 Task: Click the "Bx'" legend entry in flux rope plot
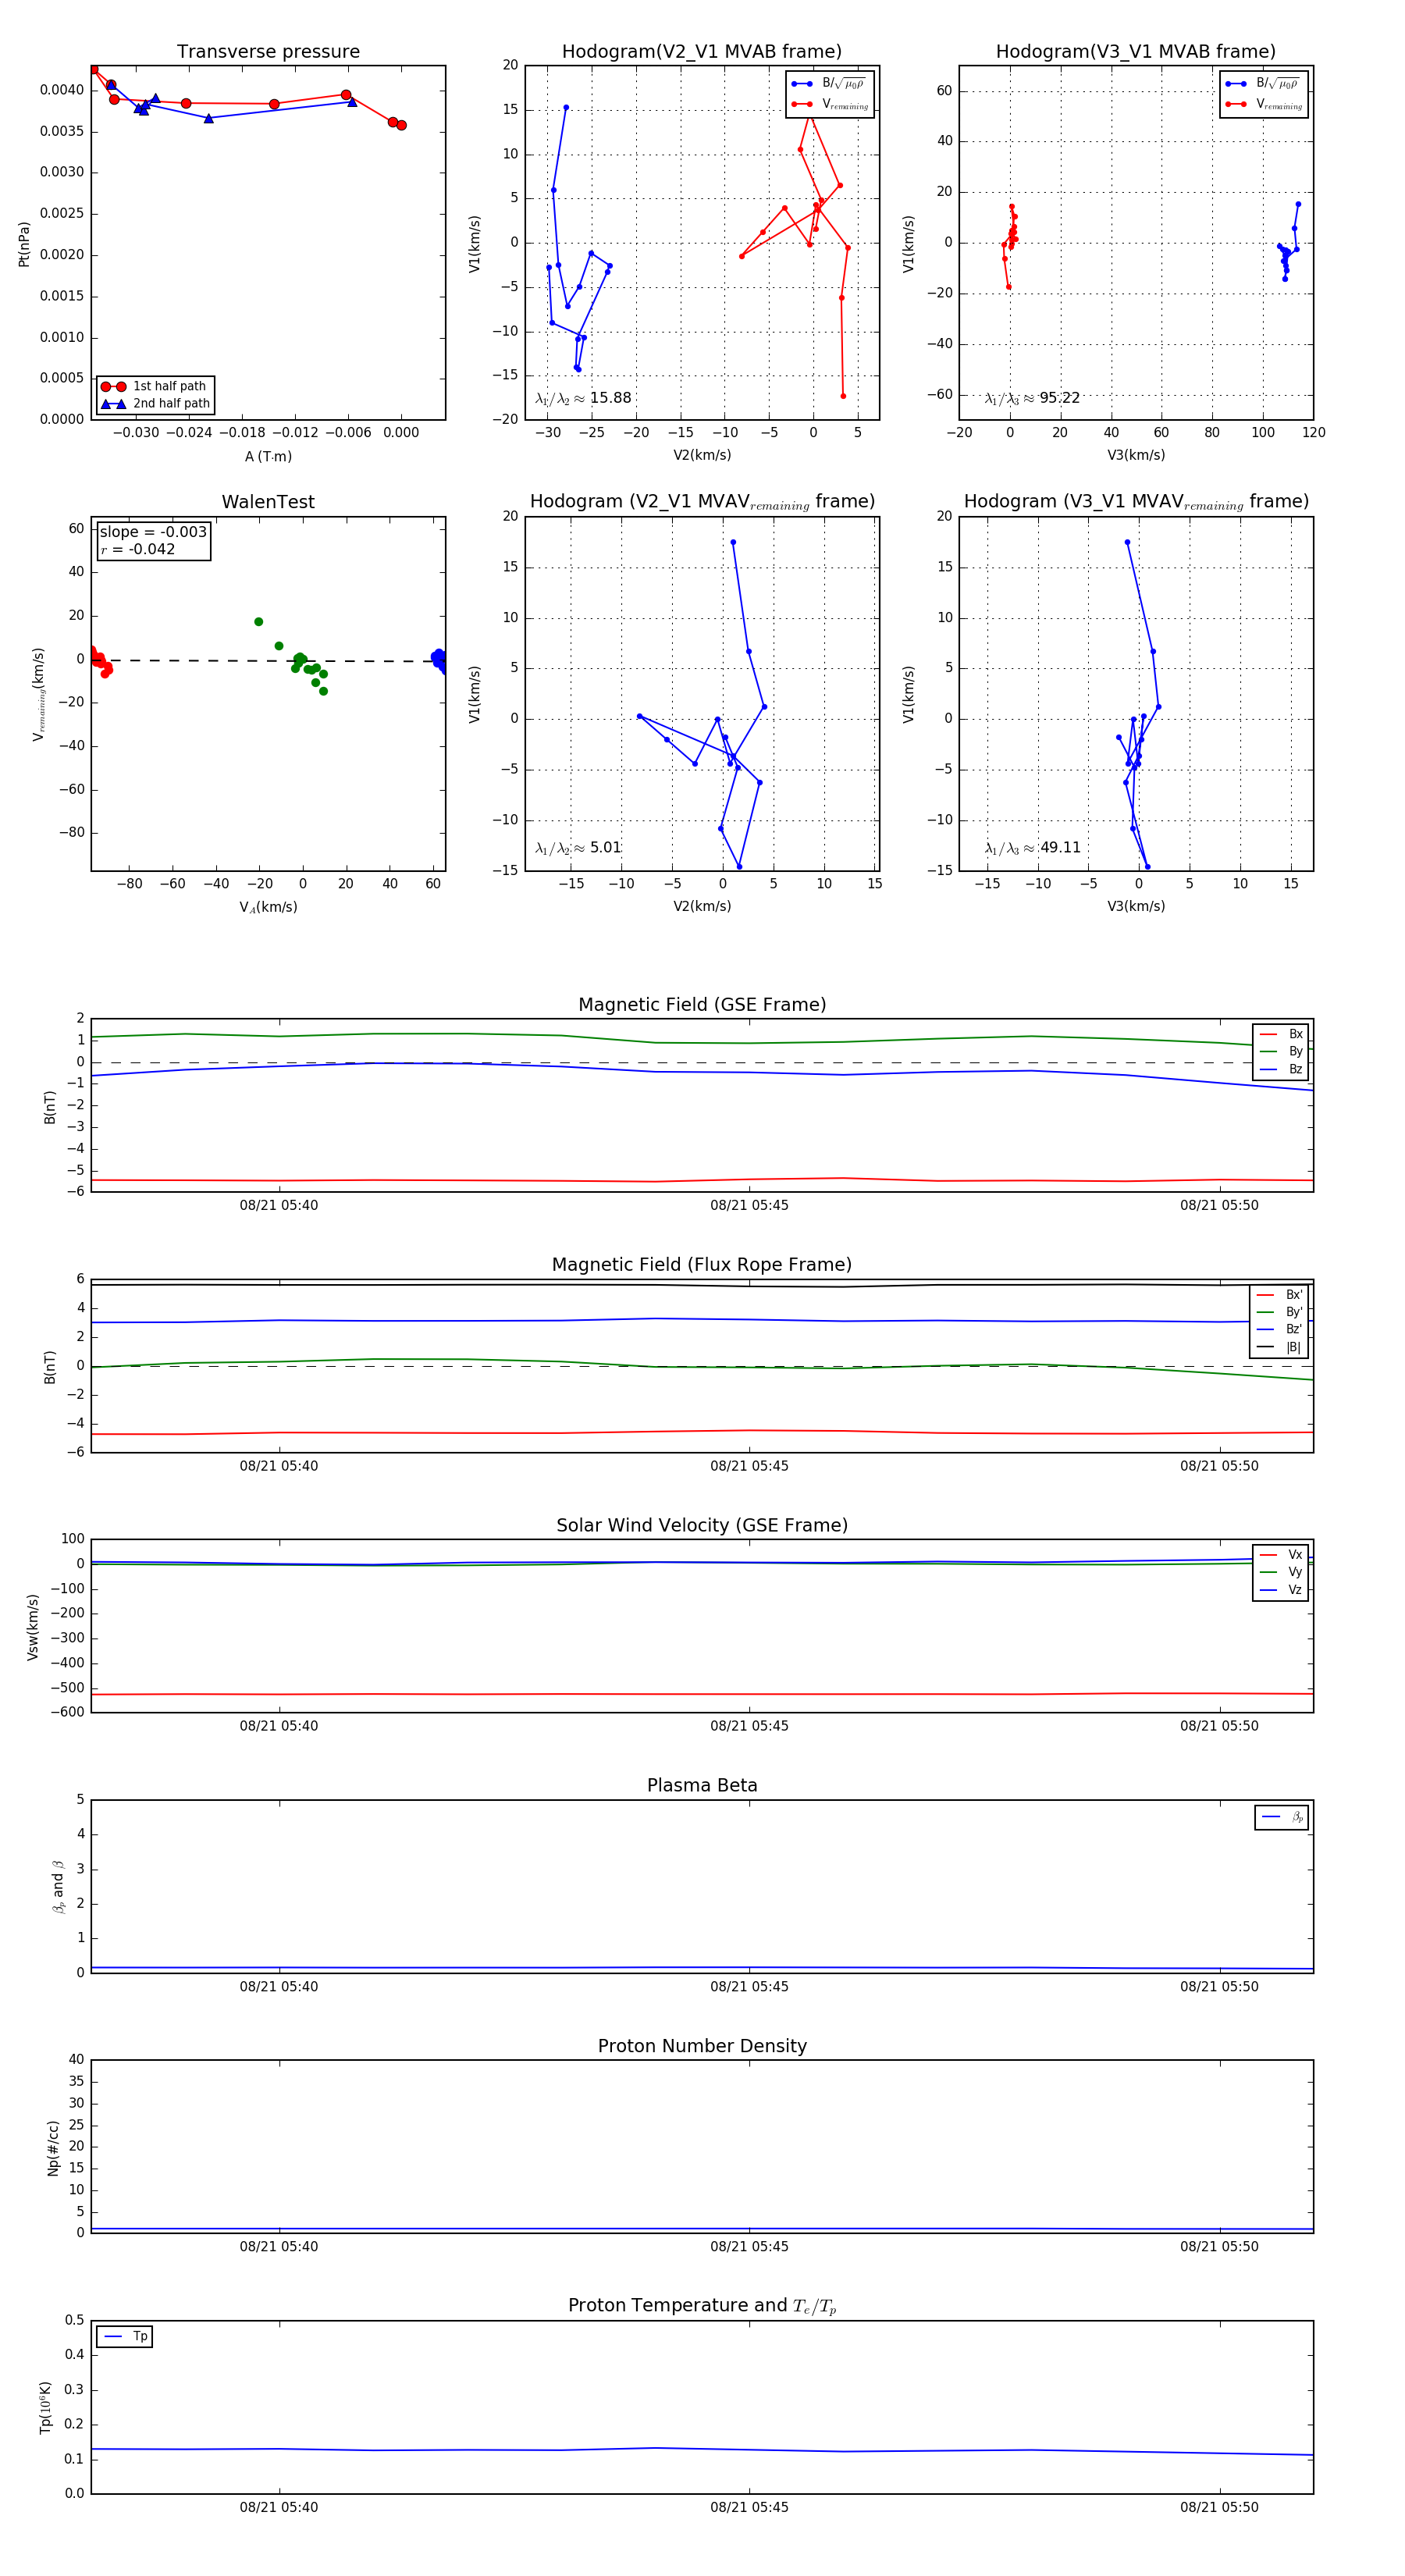[1279, 1294]
